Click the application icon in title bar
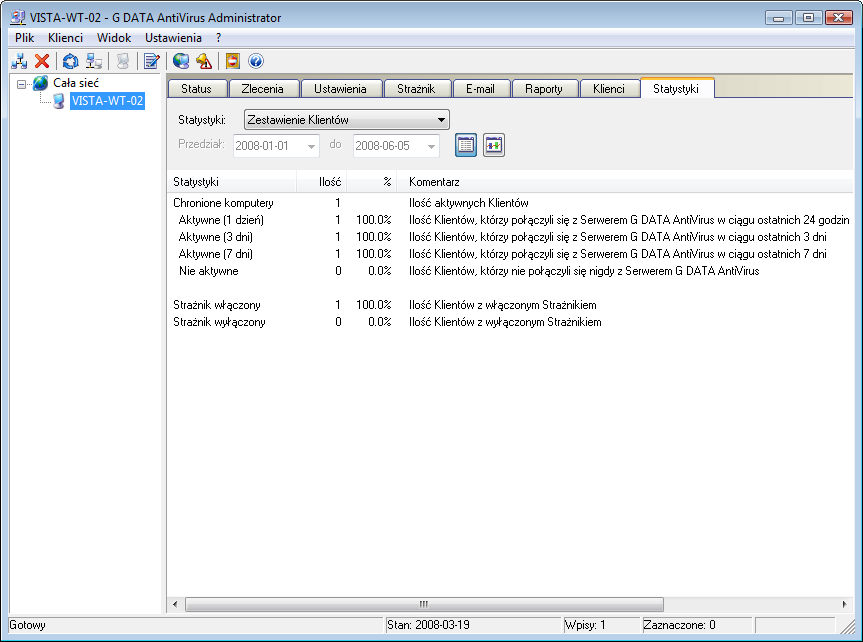 (18, 18)
